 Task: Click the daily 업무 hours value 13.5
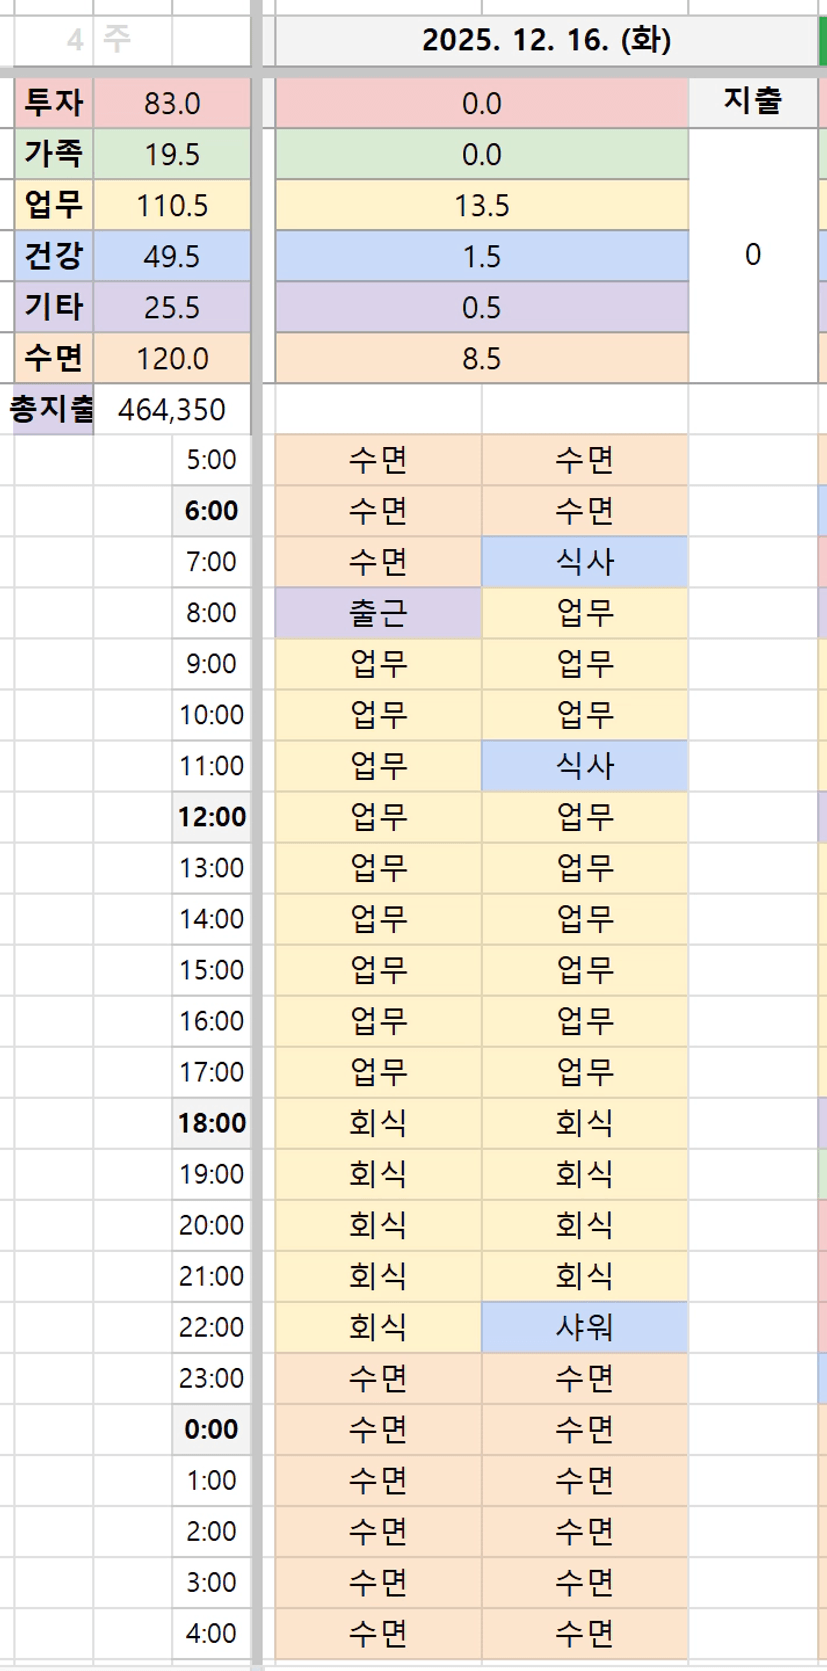tap(481, 206)
